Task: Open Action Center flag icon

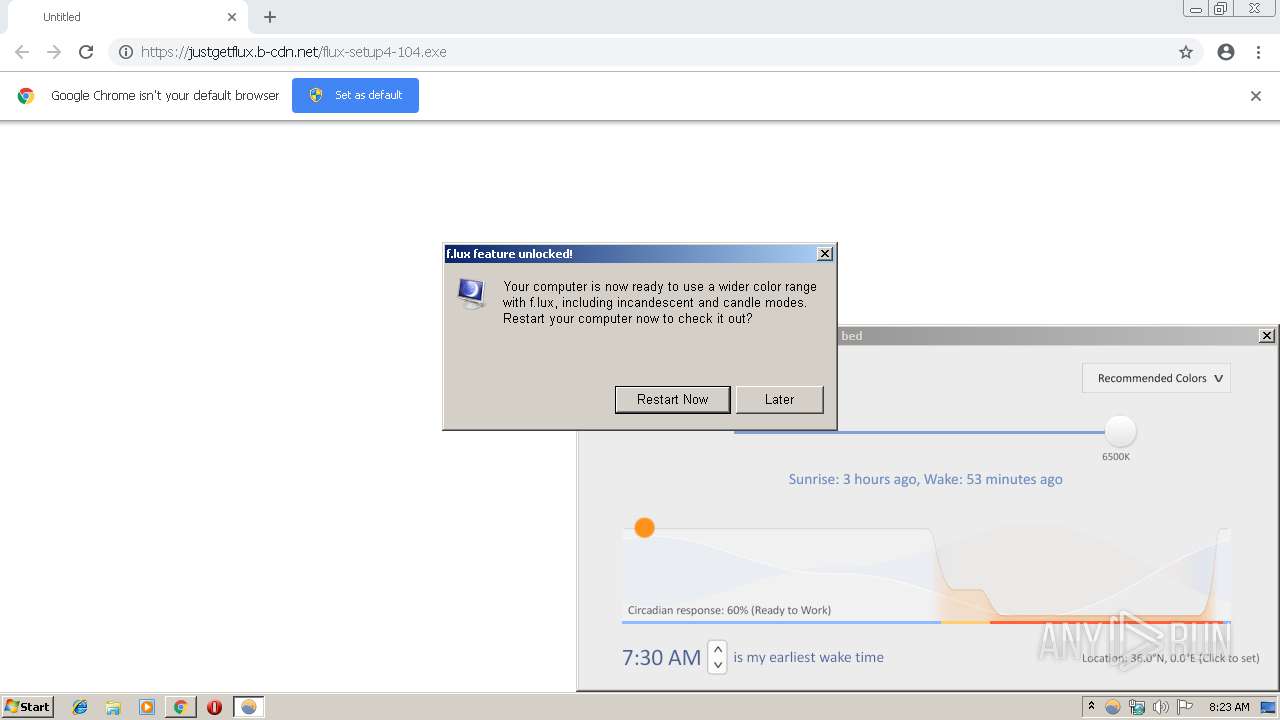Action: [x=1185, y=707]
